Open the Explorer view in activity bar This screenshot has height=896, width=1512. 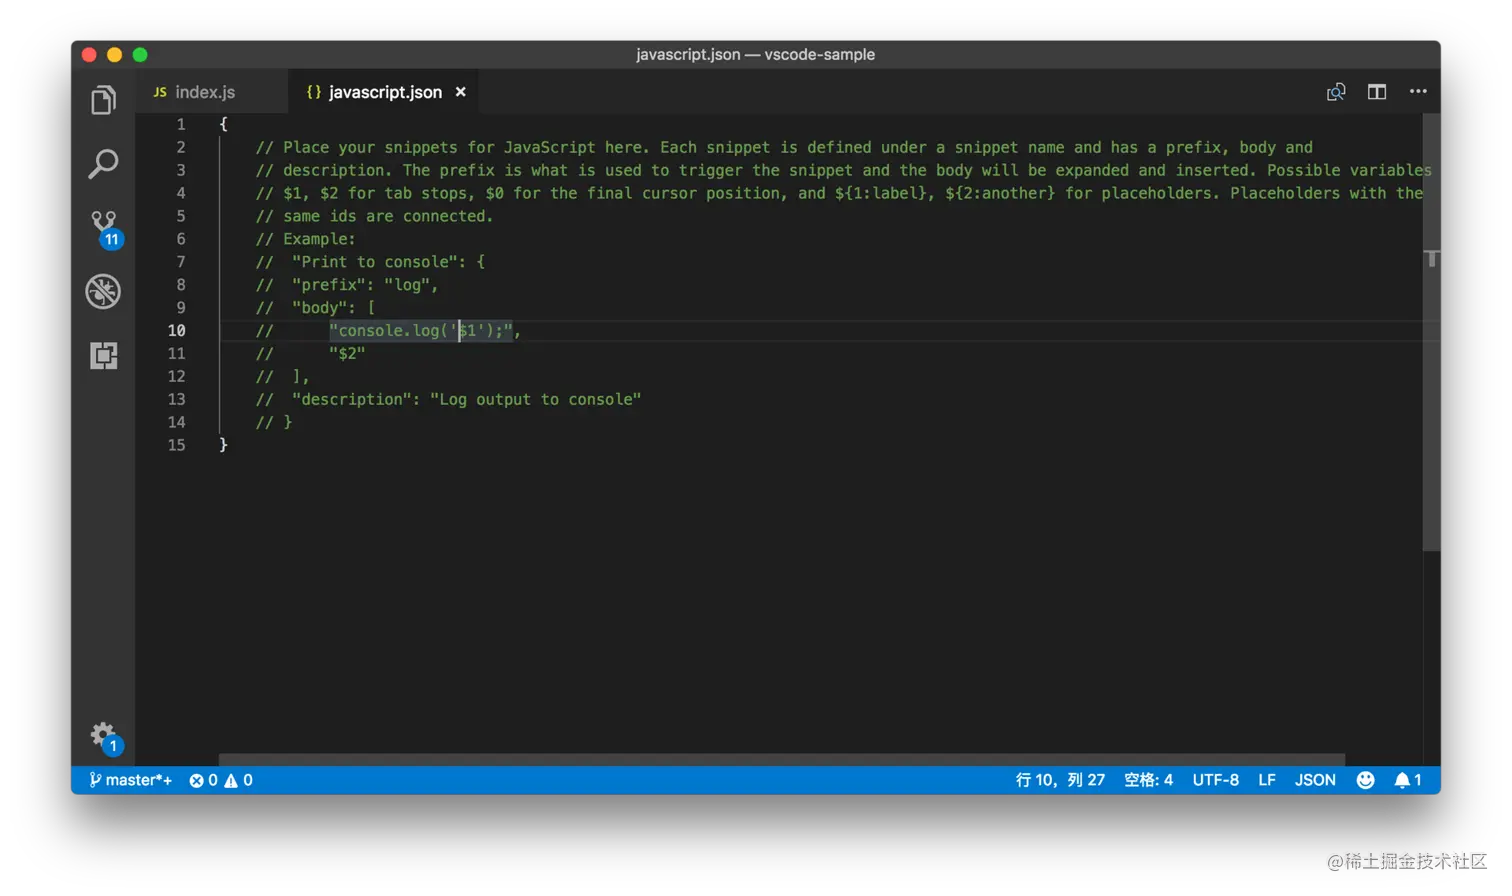103,100
